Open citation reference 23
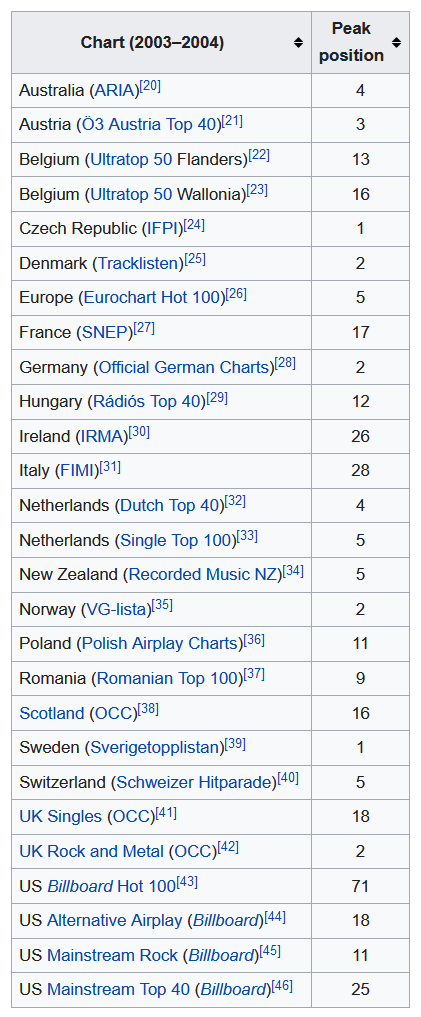 257,191
